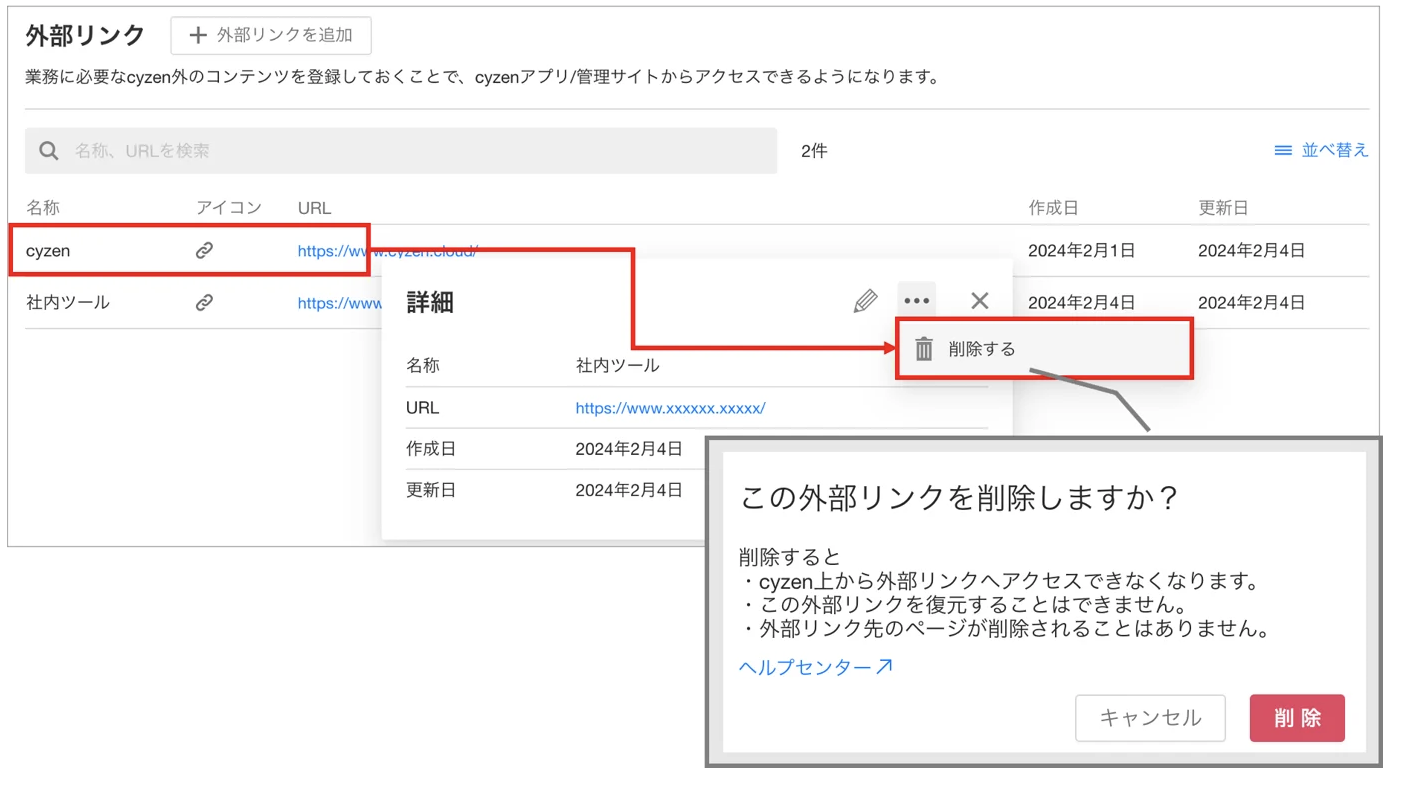The height and width of the screenshot is (792, 1412).
Task: Click 2024年2月1日 in the cyzen row
Action: pos(1082,251)
